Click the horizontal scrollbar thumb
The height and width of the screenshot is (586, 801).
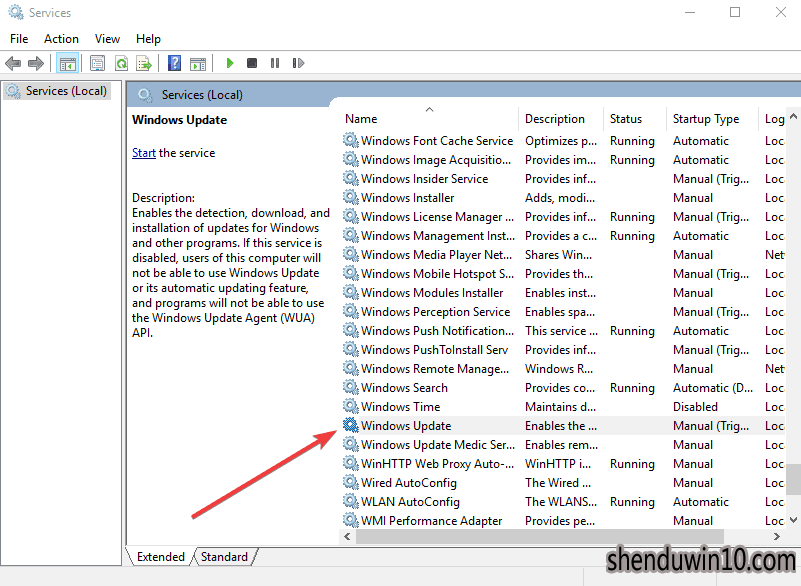tap(539, 536)
